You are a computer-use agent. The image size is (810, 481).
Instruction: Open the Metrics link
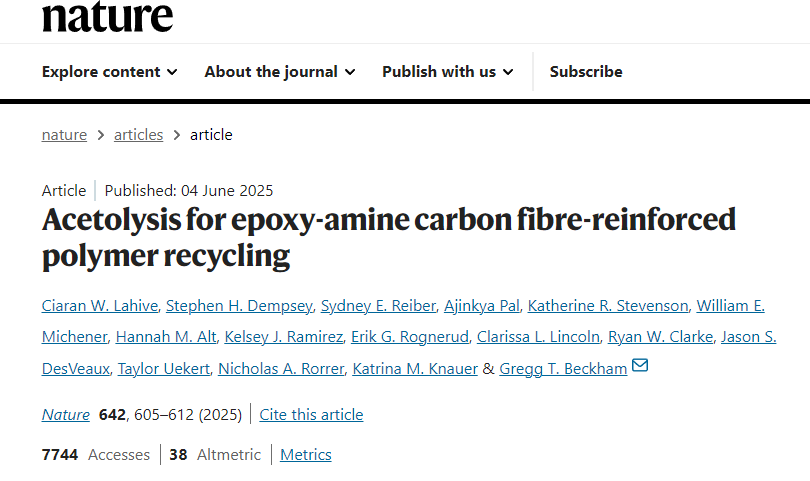306,455
